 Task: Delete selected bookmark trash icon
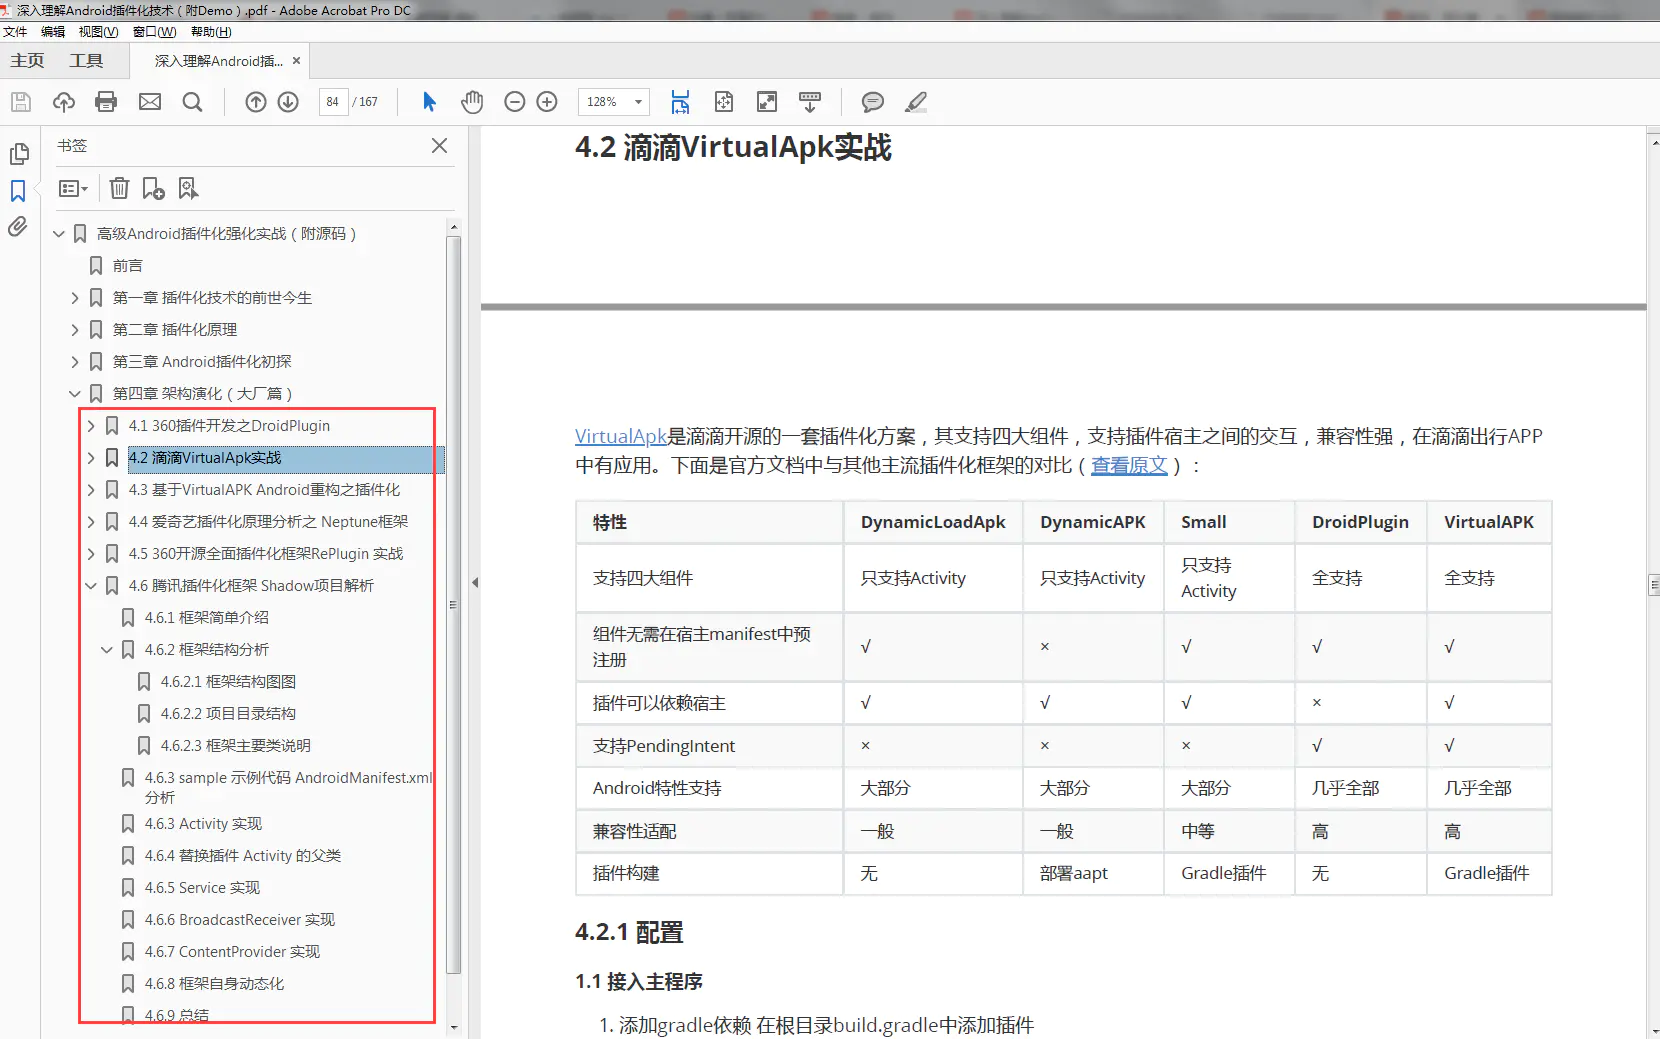119,188
